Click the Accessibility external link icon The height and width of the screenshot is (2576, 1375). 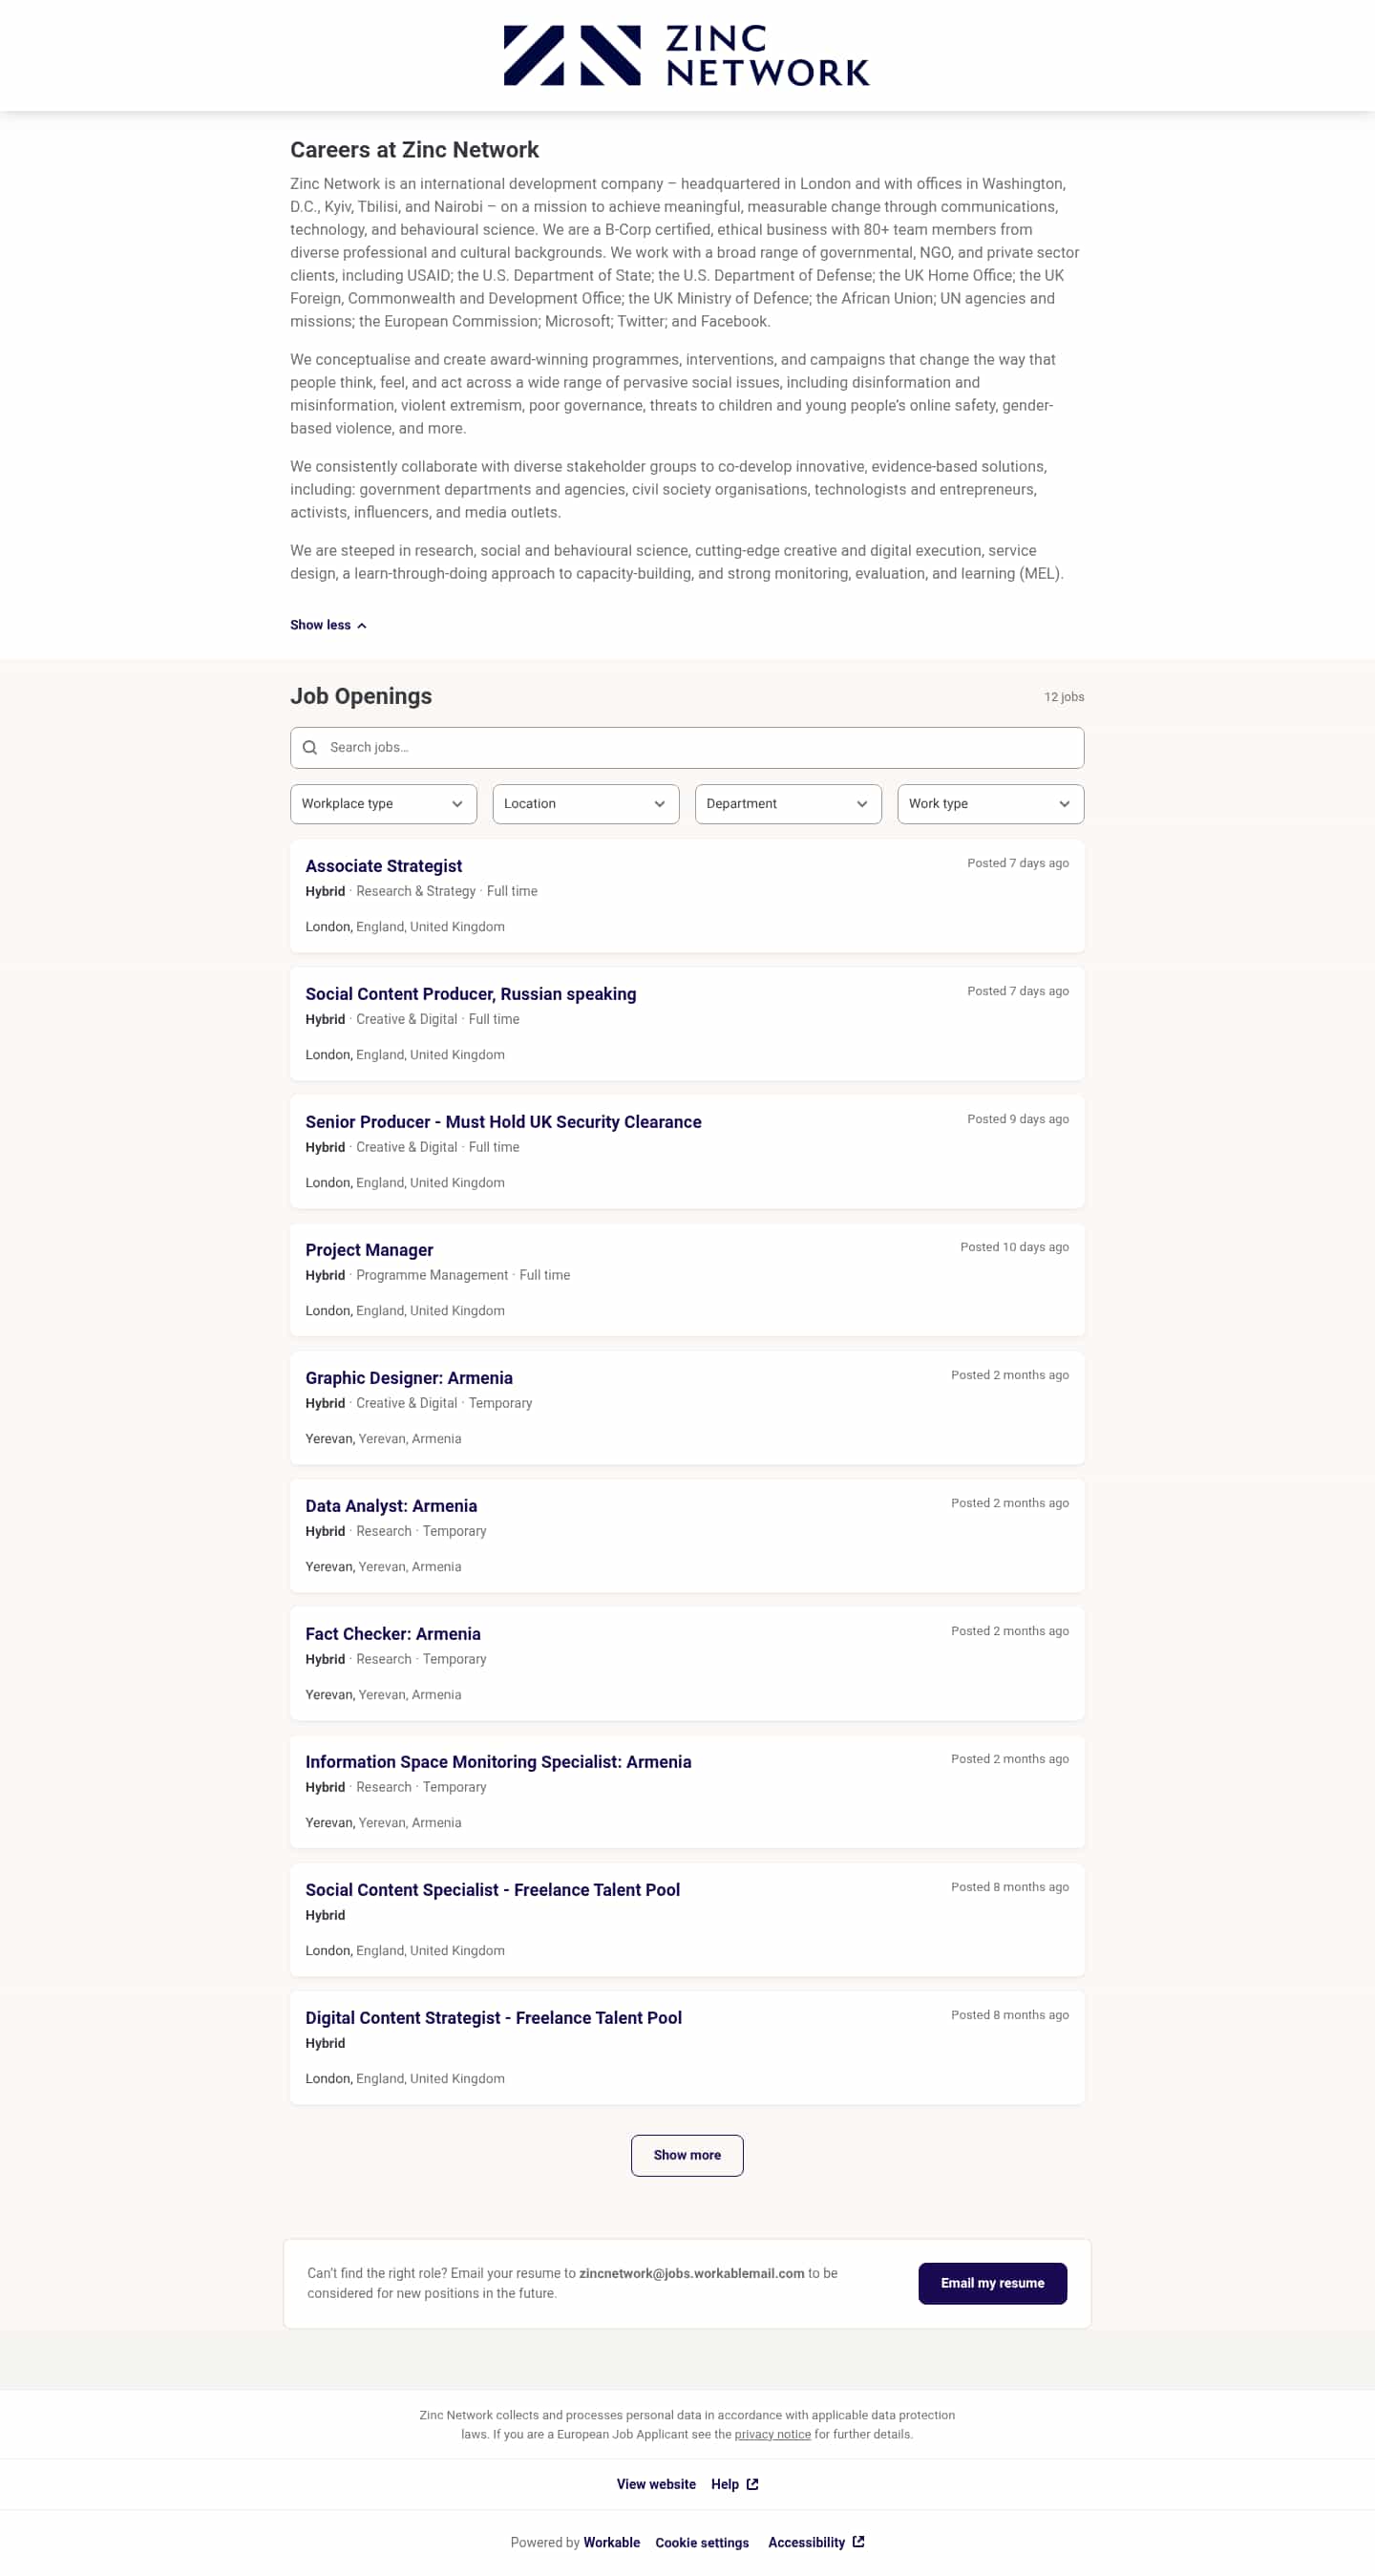point(858,2542)
